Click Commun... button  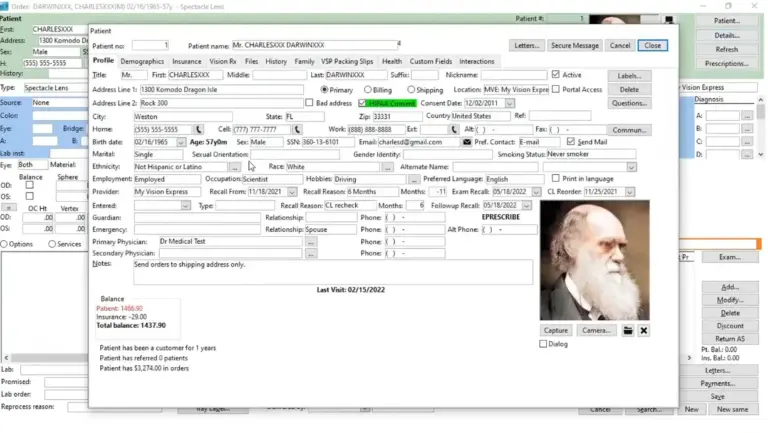(629, 130)
